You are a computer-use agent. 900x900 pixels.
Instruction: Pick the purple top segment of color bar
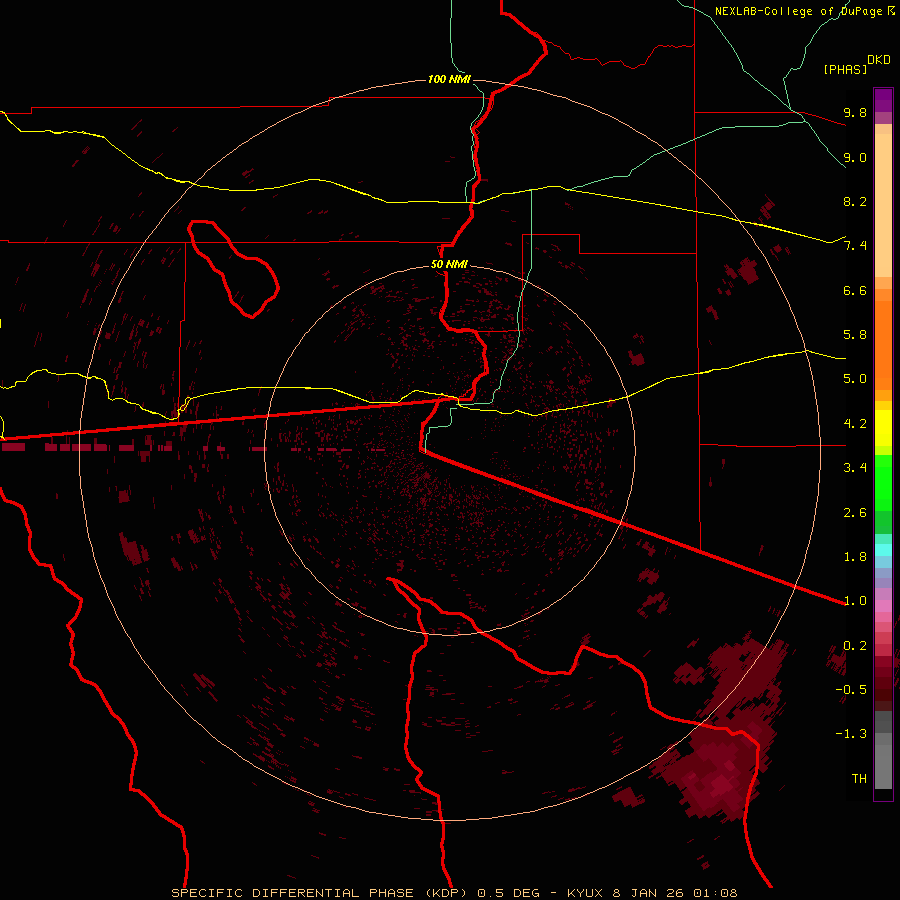tap(883, 100)
